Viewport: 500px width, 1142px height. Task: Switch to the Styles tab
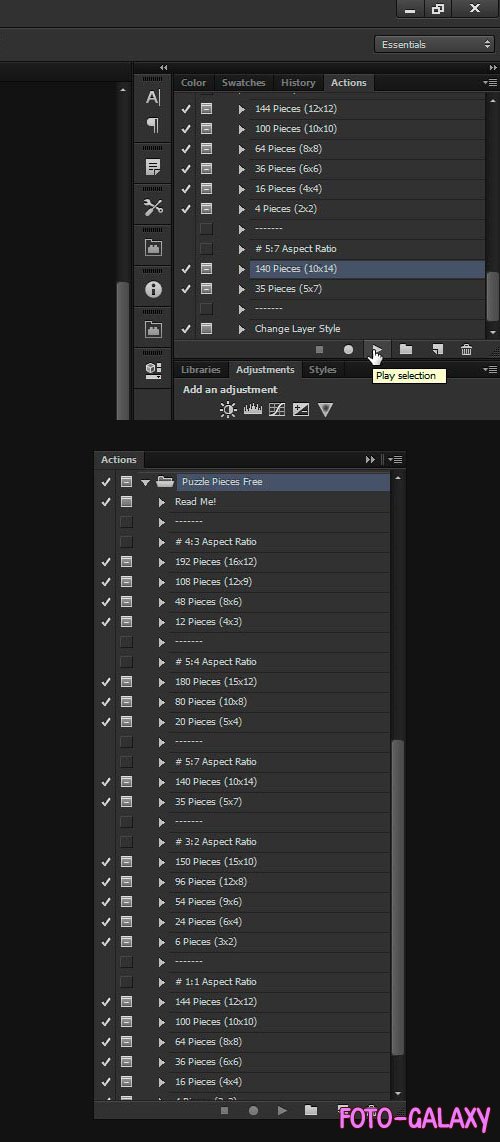point(322,370)
